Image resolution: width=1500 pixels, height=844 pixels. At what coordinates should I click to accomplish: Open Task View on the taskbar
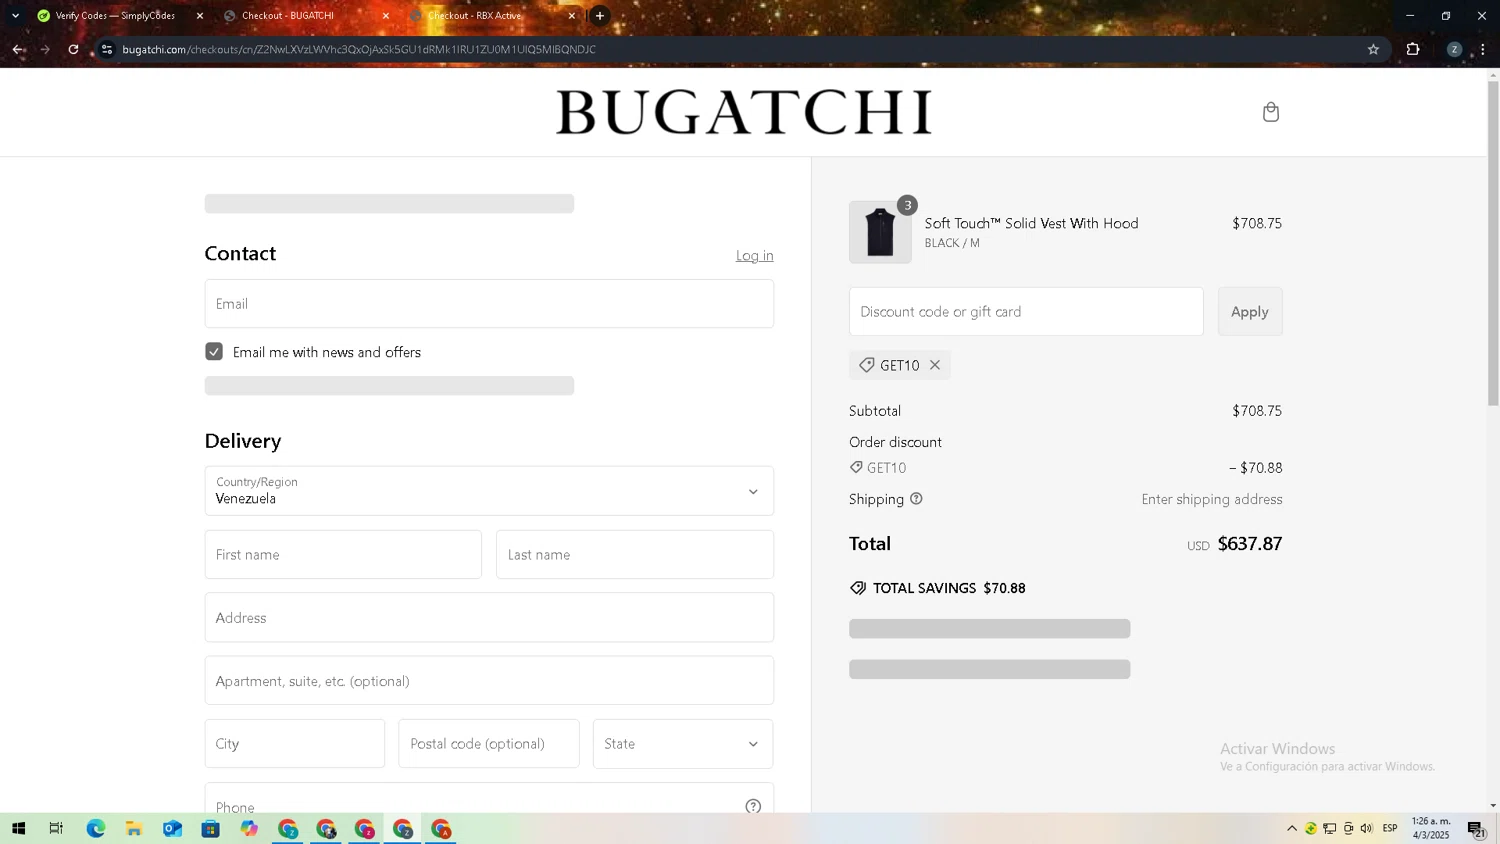(56, 829)
